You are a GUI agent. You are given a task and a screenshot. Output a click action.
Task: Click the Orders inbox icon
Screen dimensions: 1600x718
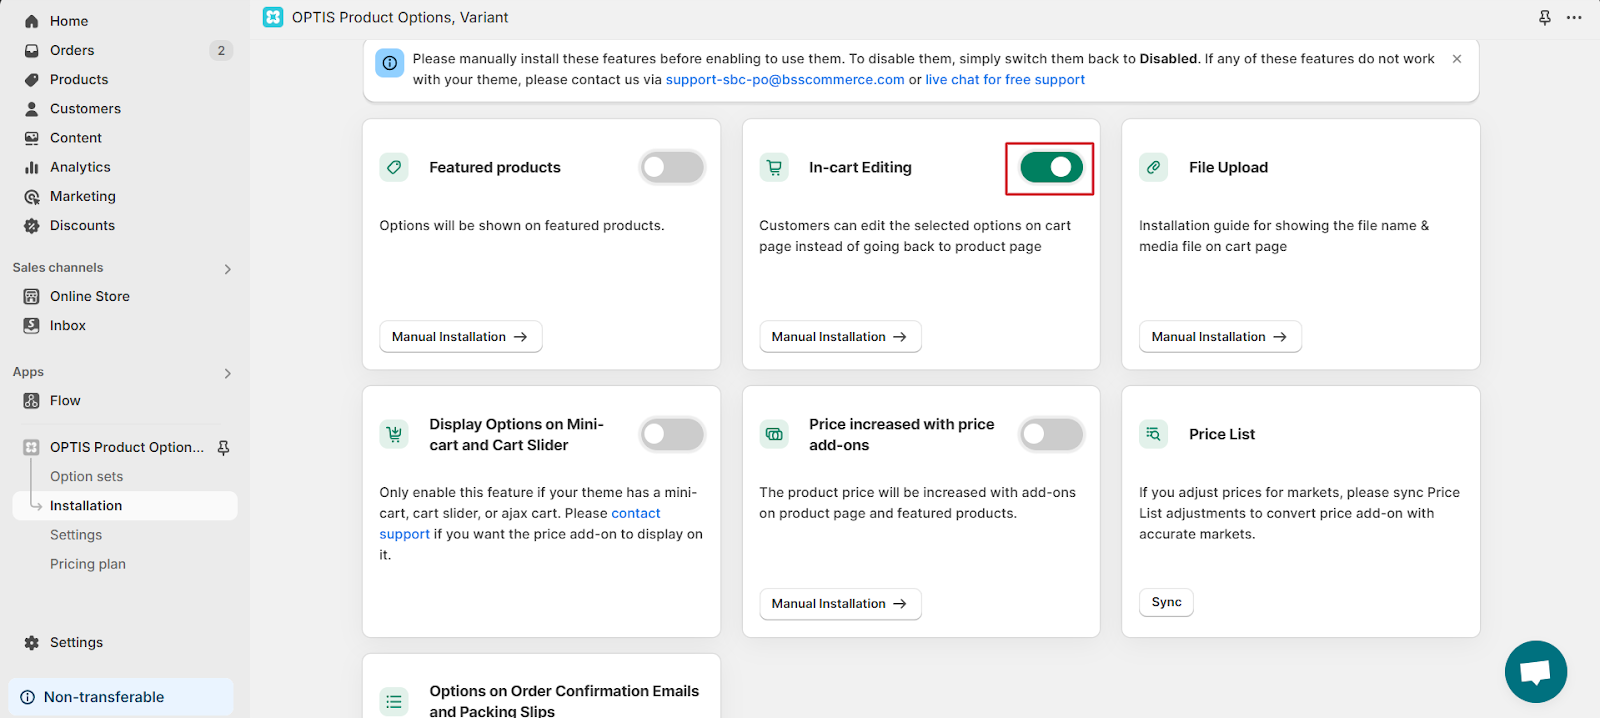coord(32,50)
